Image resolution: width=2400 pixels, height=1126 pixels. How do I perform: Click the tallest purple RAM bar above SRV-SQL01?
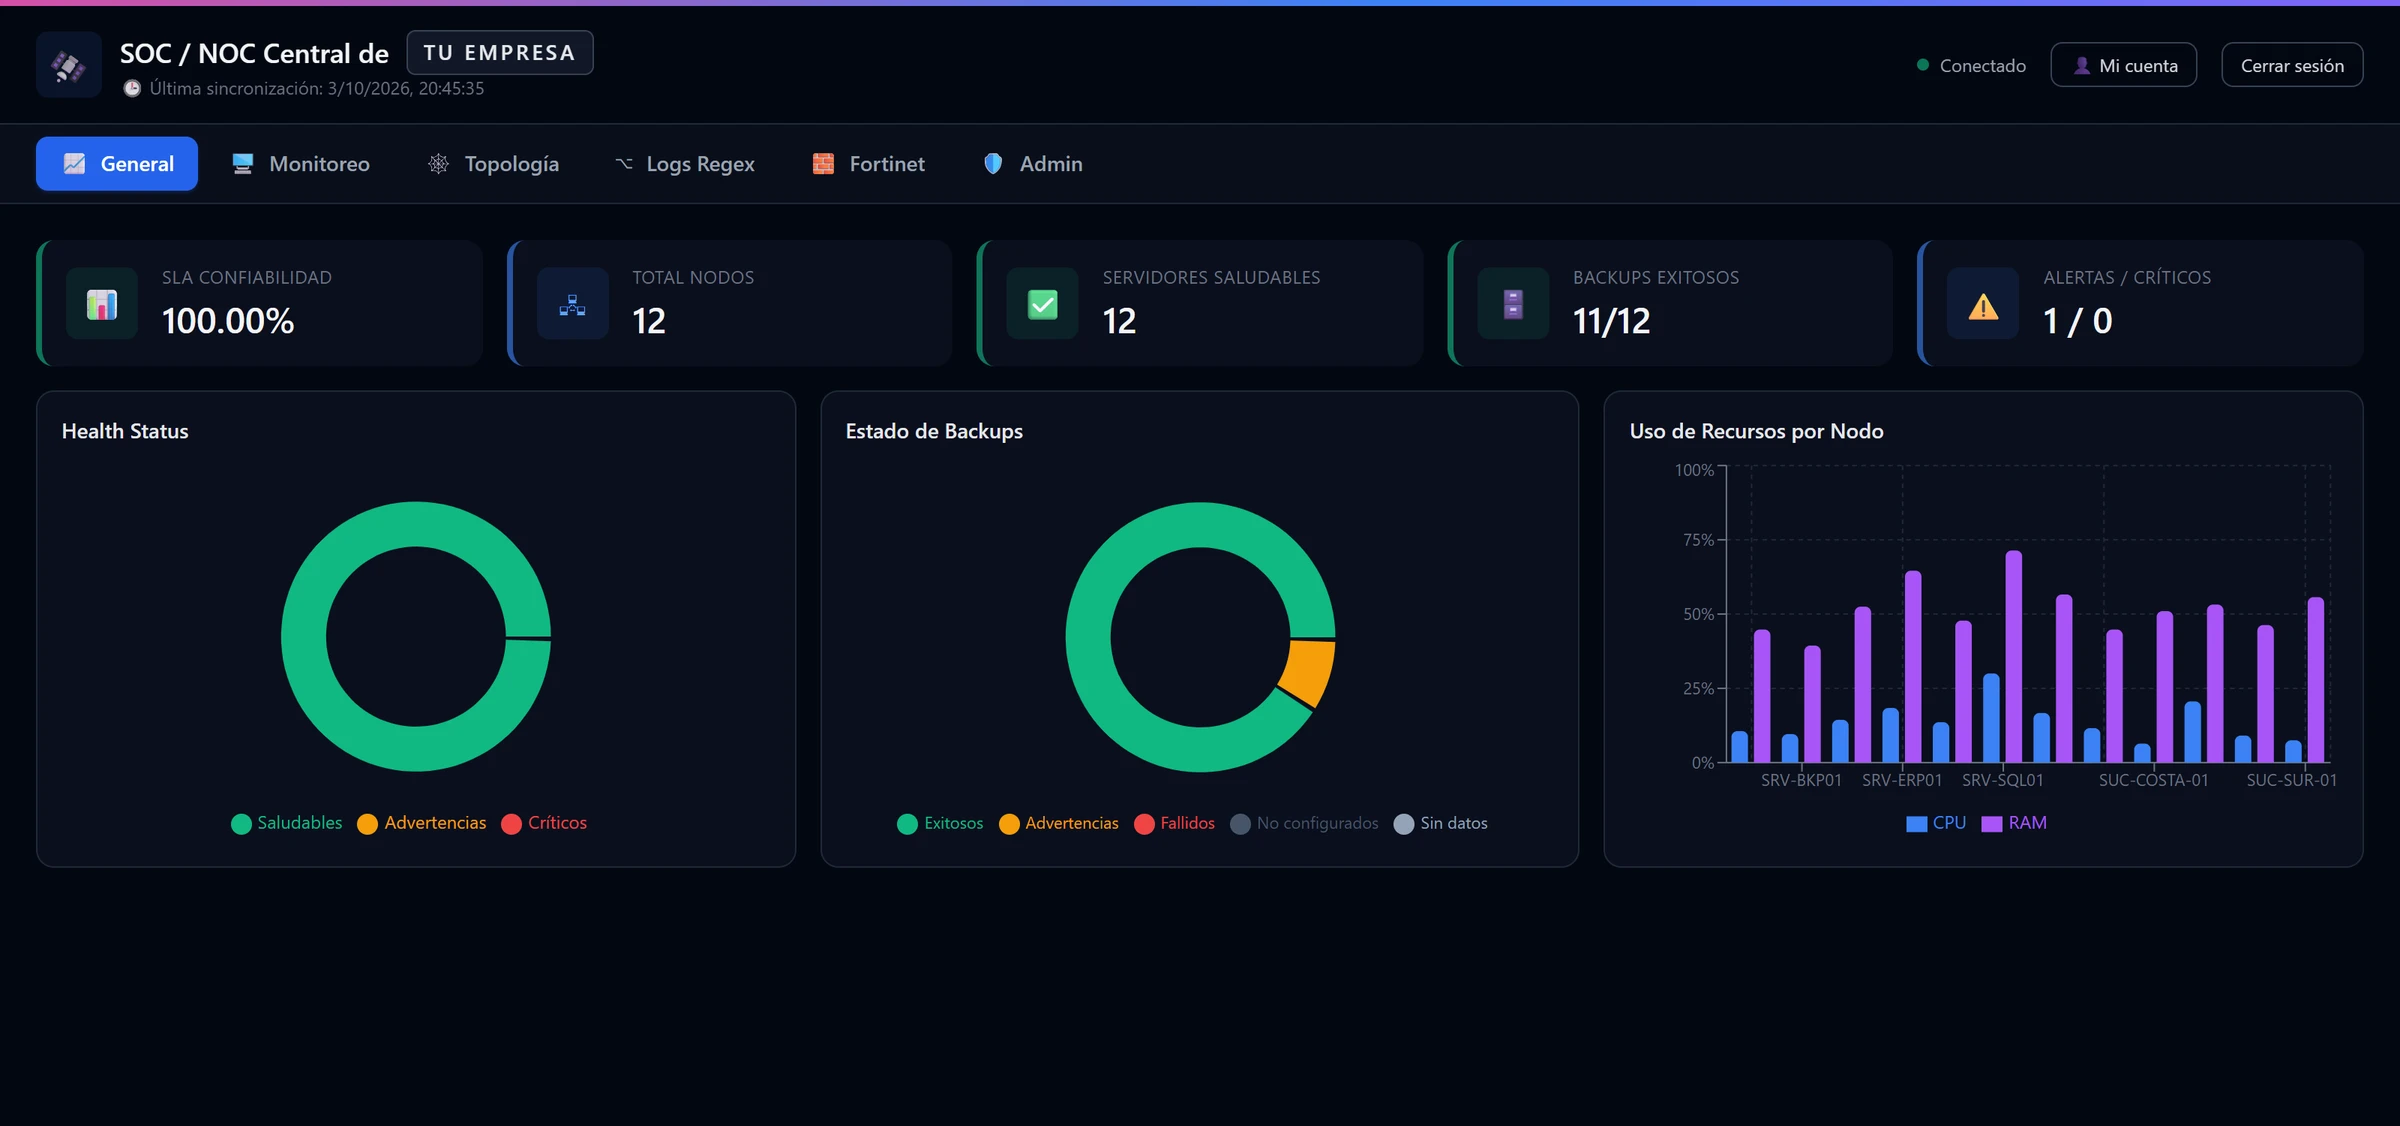[2014, 656]
